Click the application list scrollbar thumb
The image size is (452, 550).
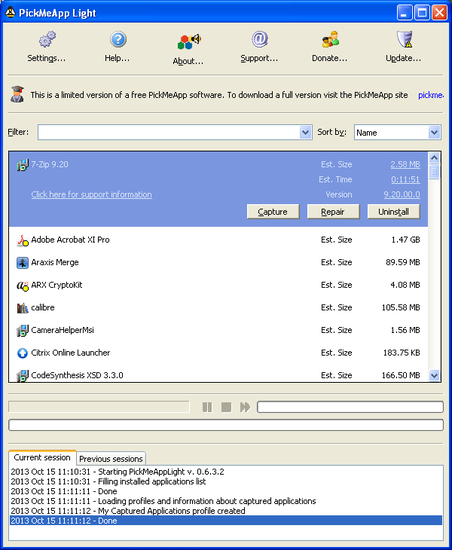(x=434, y=172)
